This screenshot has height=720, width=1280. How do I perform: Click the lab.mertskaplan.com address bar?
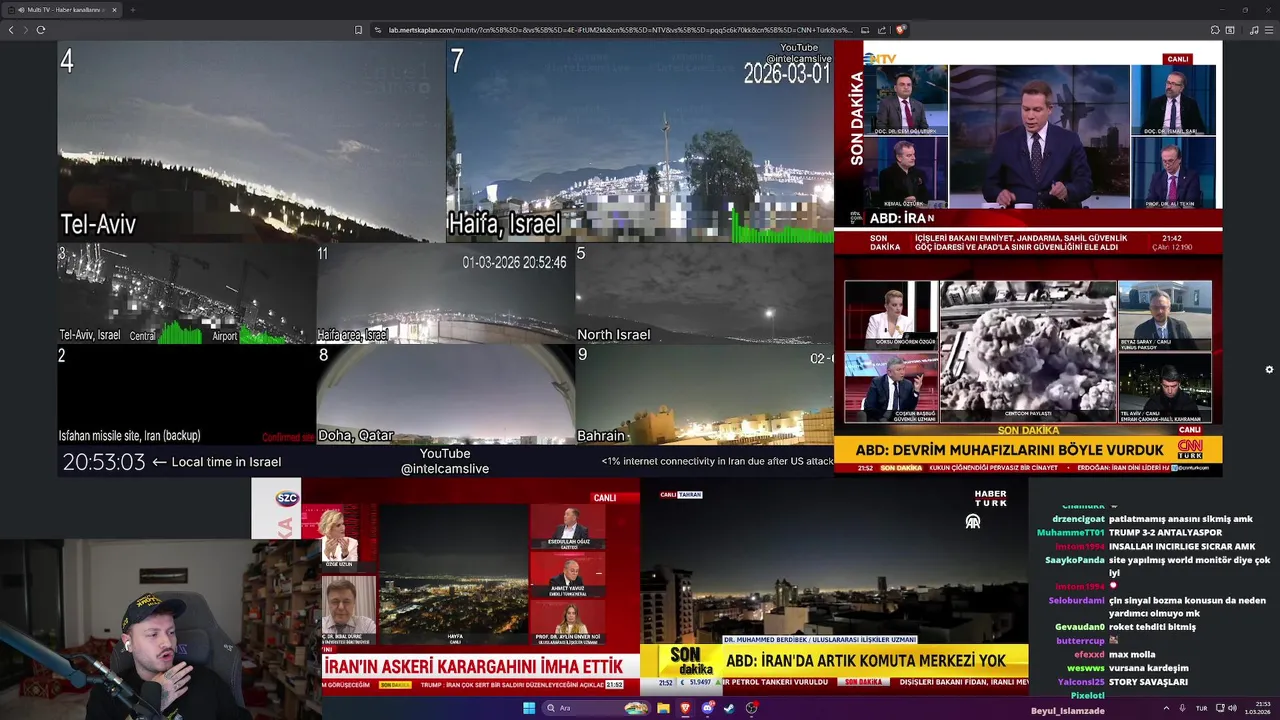click(620, 30)
